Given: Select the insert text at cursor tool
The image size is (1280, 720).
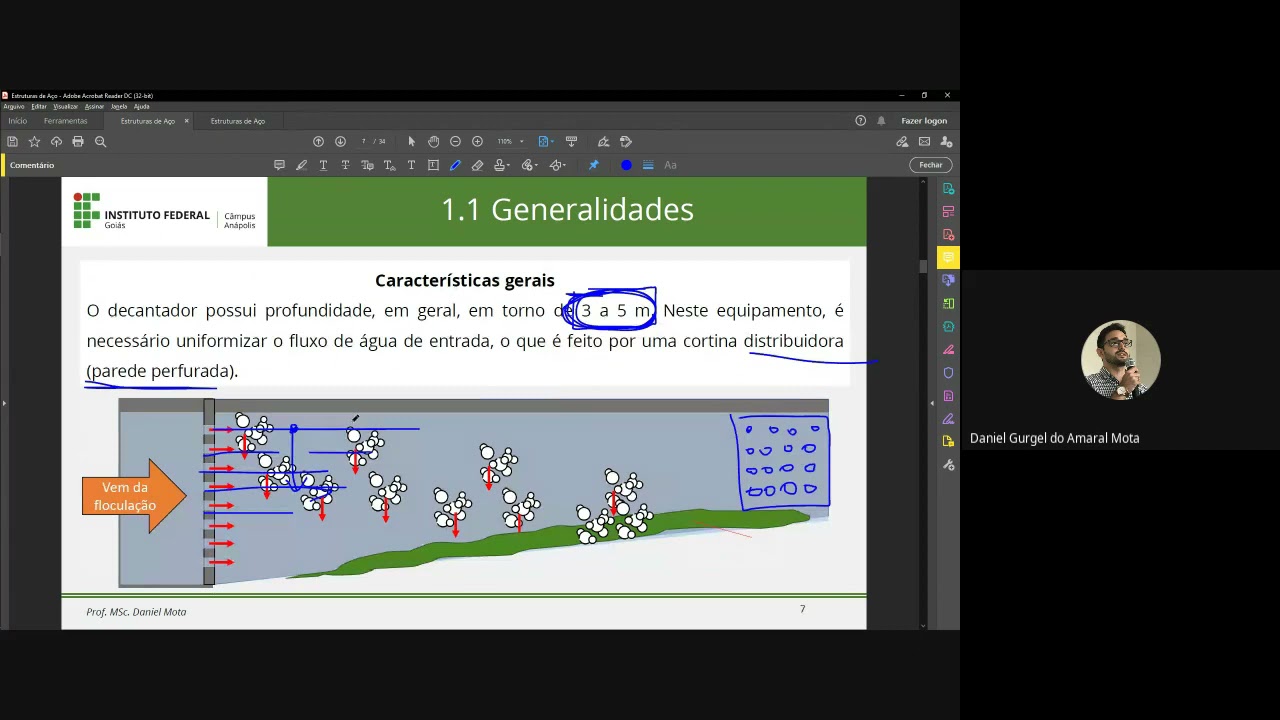Looking at the screenshot, I should coord(389,165).
